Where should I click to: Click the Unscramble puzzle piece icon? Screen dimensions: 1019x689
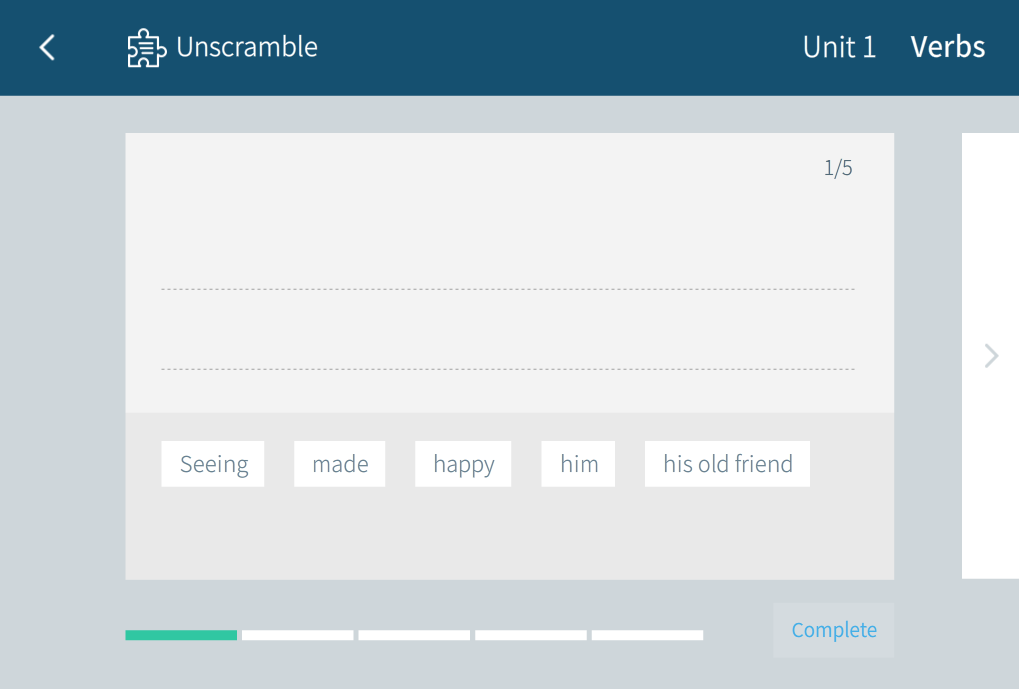click(146, 48)
